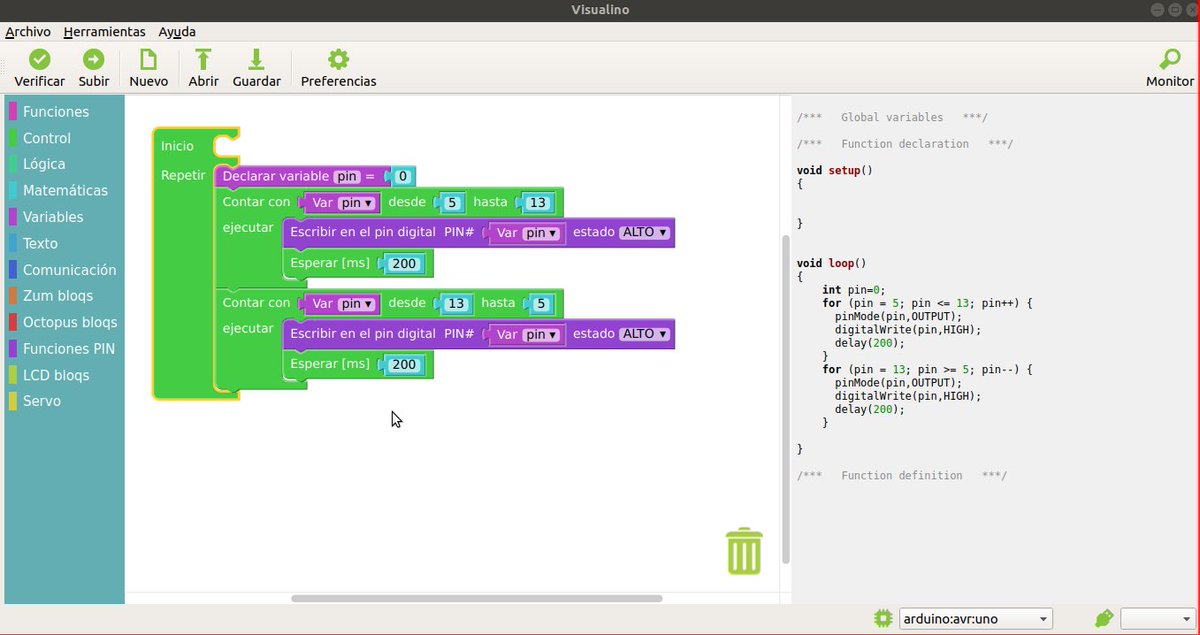Open Var pin dropdown in first Contar con
The image size is (1200, 635).
[356, 203]
